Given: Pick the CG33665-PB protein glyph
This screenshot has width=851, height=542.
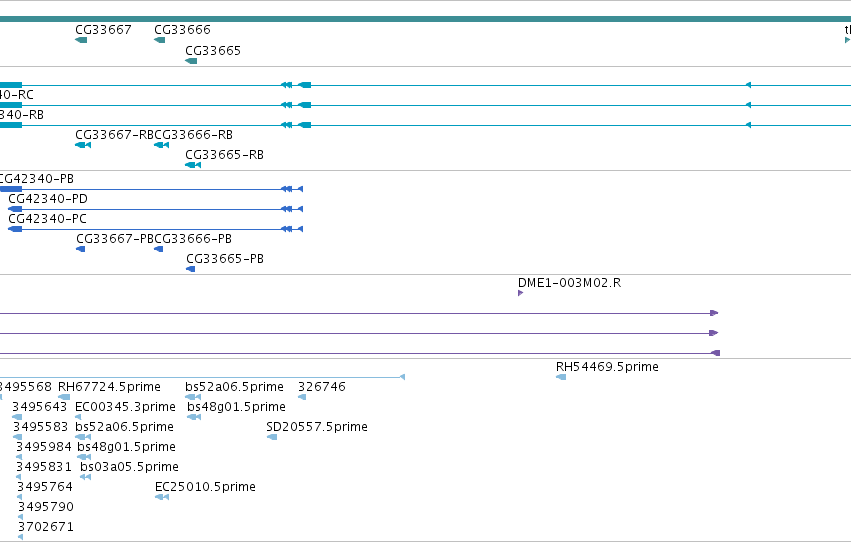Looking at the screenshot, I should tap(190, 269).
